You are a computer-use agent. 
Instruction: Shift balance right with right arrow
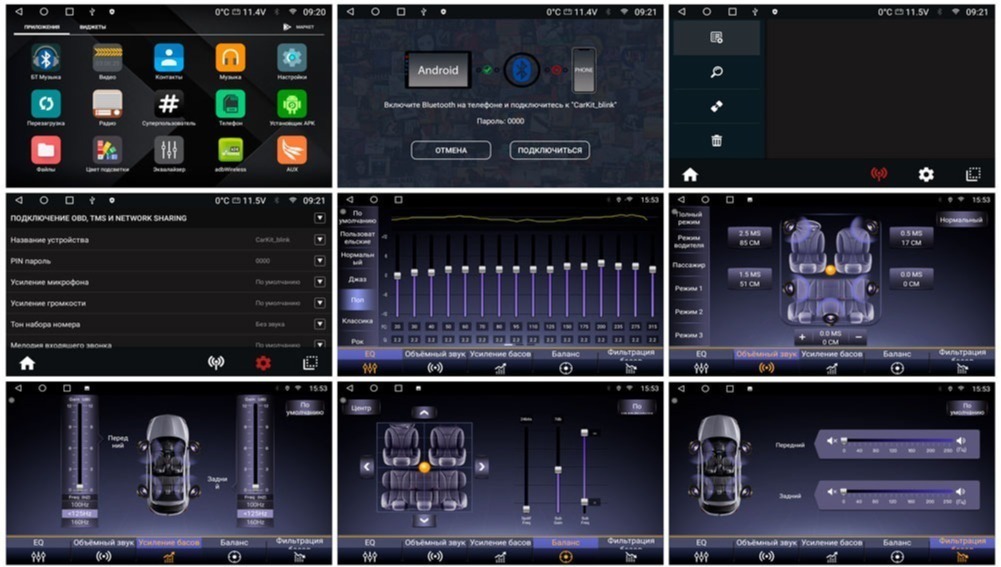coord(481,466)
